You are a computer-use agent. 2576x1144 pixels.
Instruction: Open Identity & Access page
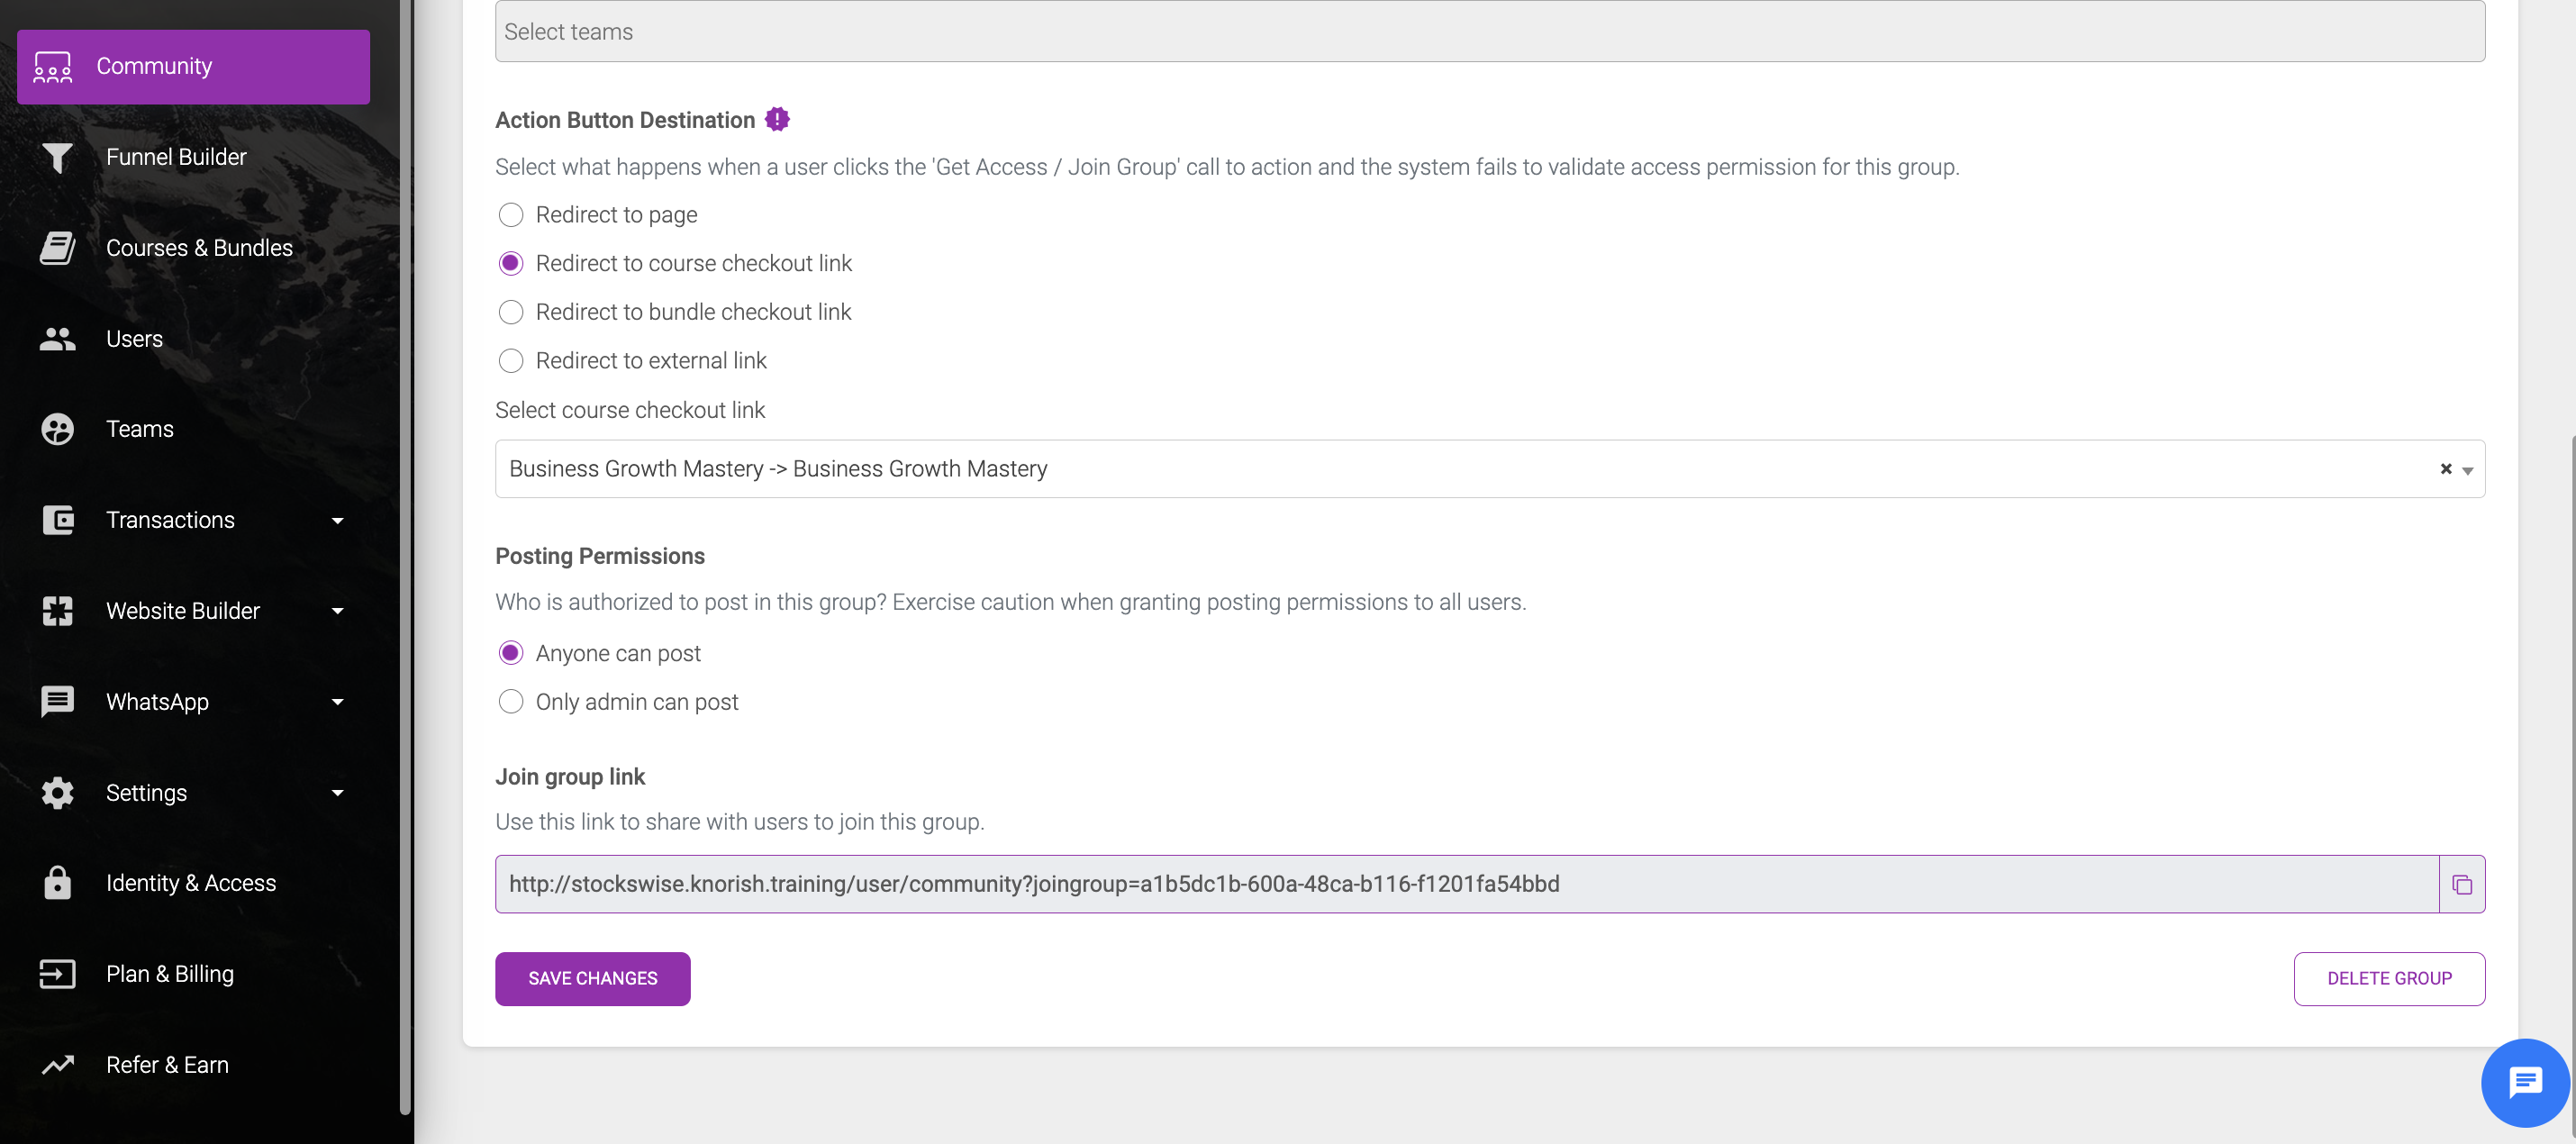click(193, 883)
